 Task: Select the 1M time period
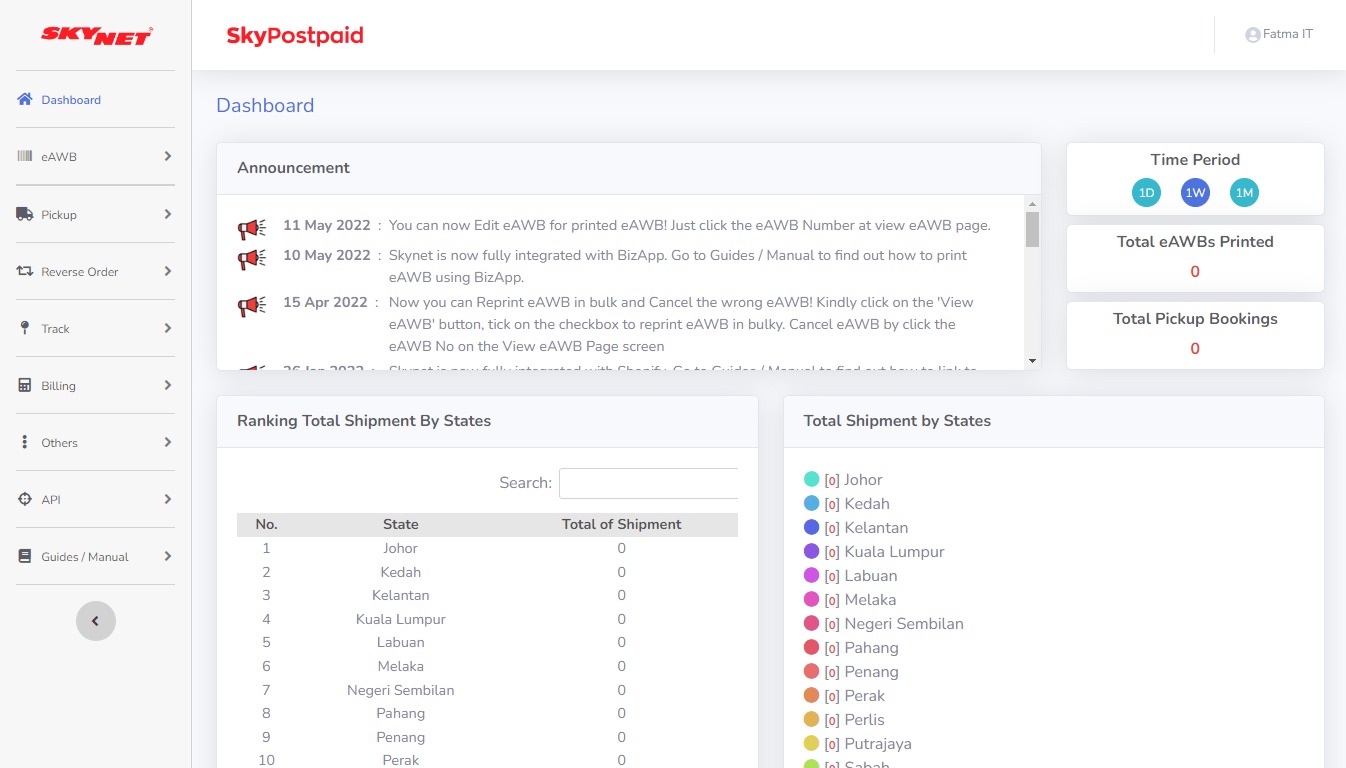[1244, 193]
